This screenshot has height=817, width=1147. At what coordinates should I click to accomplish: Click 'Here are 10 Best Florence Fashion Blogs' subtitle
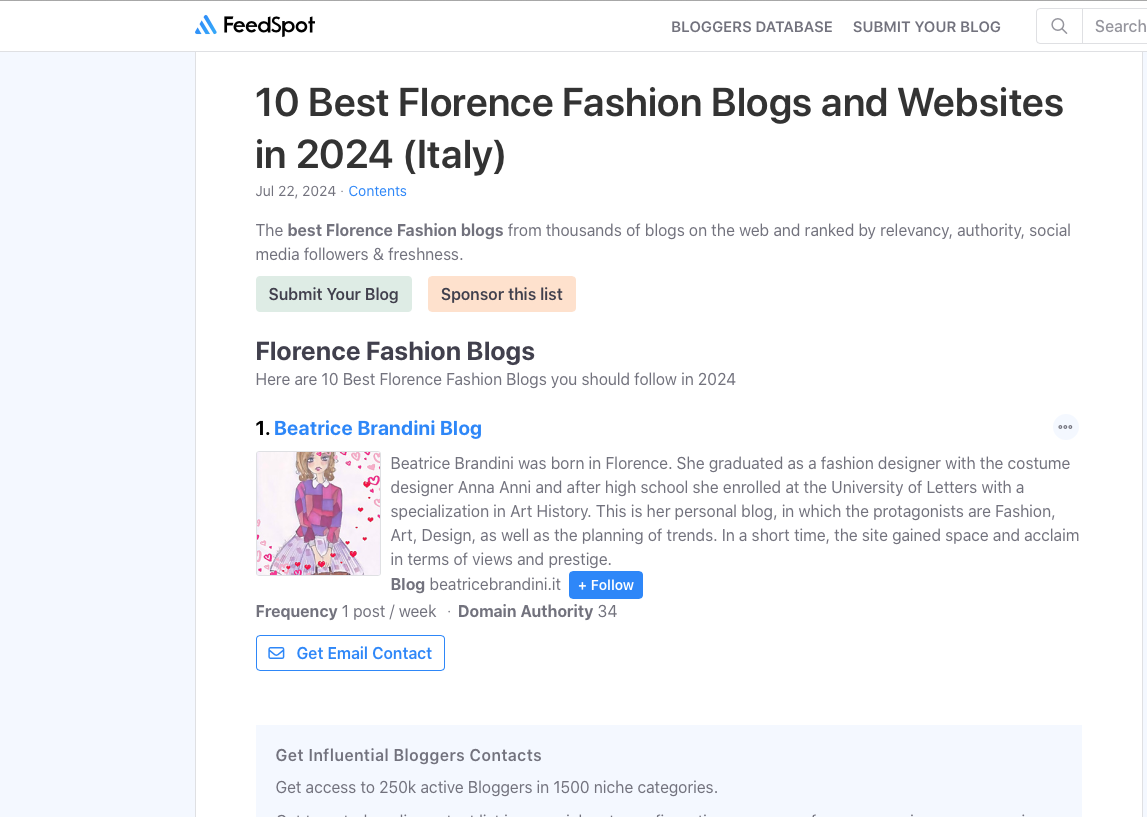point(495,380)
